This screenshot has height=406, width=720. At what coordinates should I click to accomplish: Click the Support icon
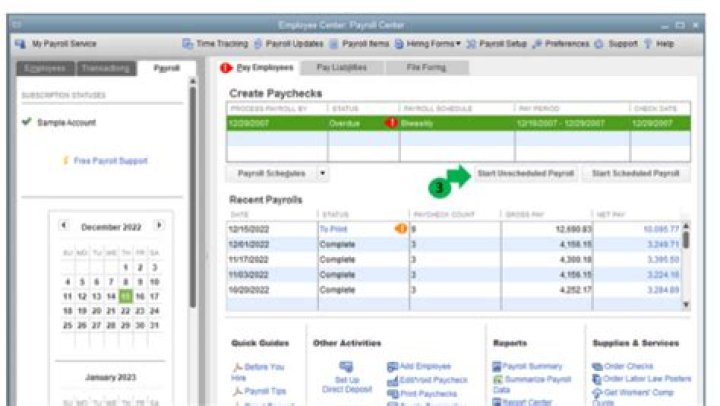599,44
